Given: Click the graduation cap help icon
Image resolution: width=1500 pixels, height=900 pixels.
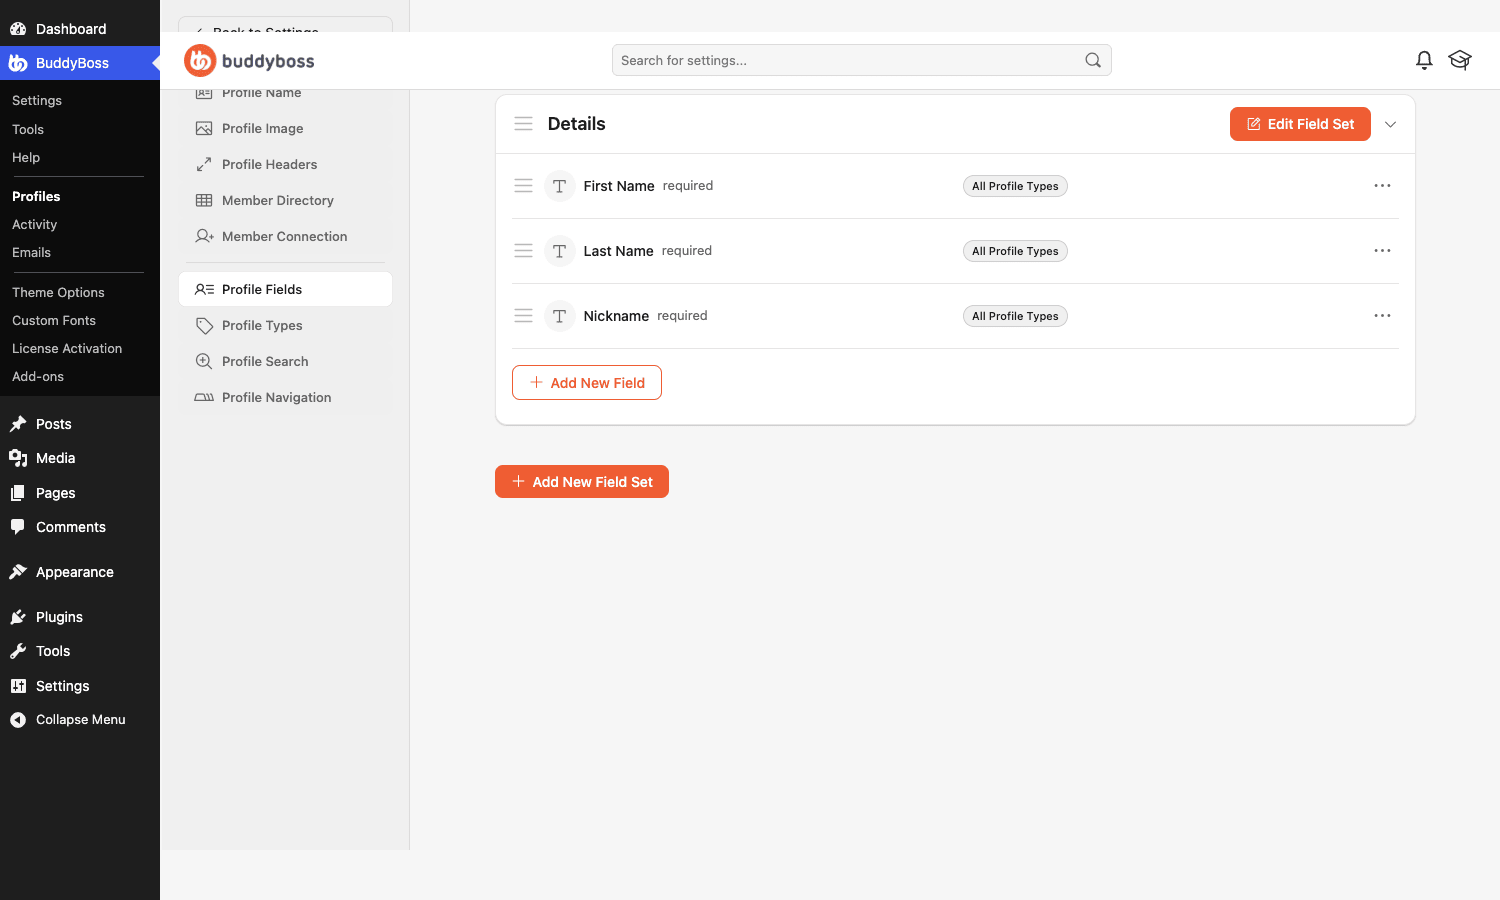Looking at the screenshot, I should click(1460, 60).
